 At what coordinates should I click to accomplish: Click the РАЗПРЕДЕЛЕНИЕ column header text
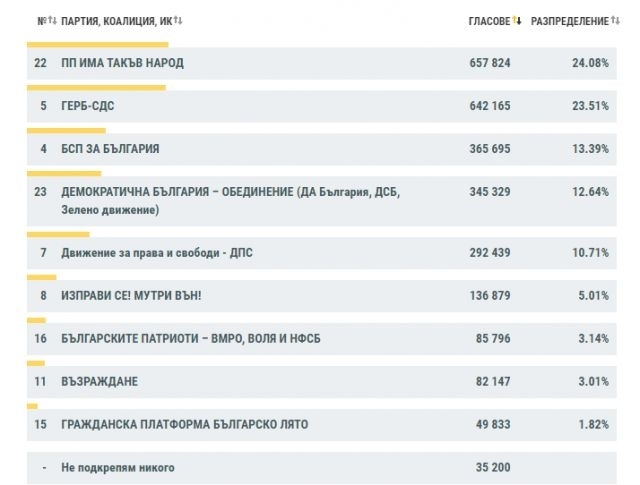pos(565,21)
